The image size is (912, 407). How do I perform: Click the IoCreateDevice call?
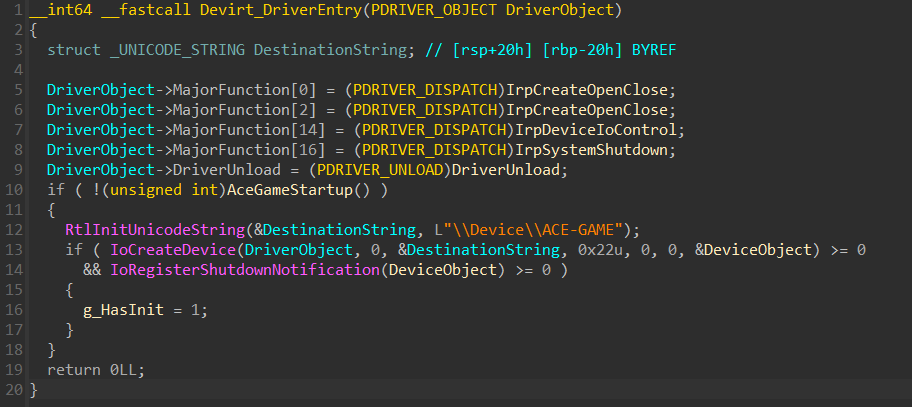click(x=172, y=250)
